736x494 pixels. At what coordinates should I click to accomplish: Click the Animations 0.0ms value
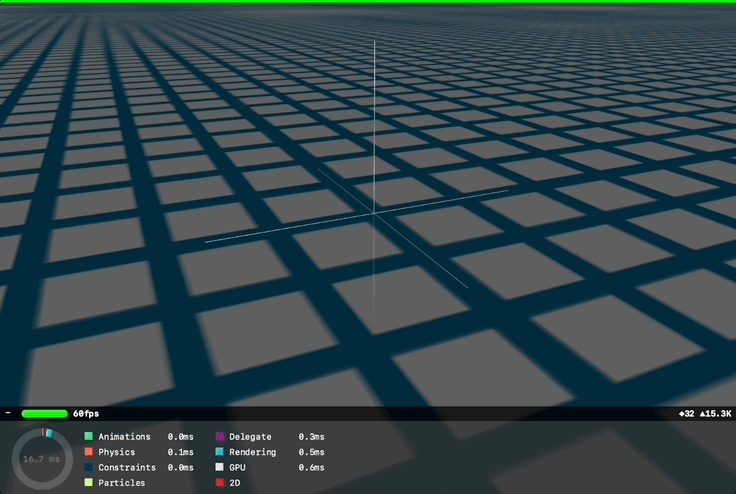click(x=181, y=437)
